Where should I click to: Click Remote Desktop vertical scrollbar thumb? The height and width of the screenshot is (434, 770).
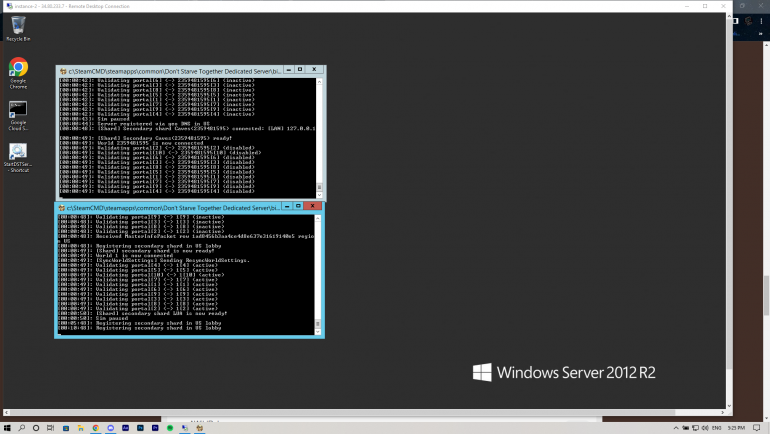[729, 195]
